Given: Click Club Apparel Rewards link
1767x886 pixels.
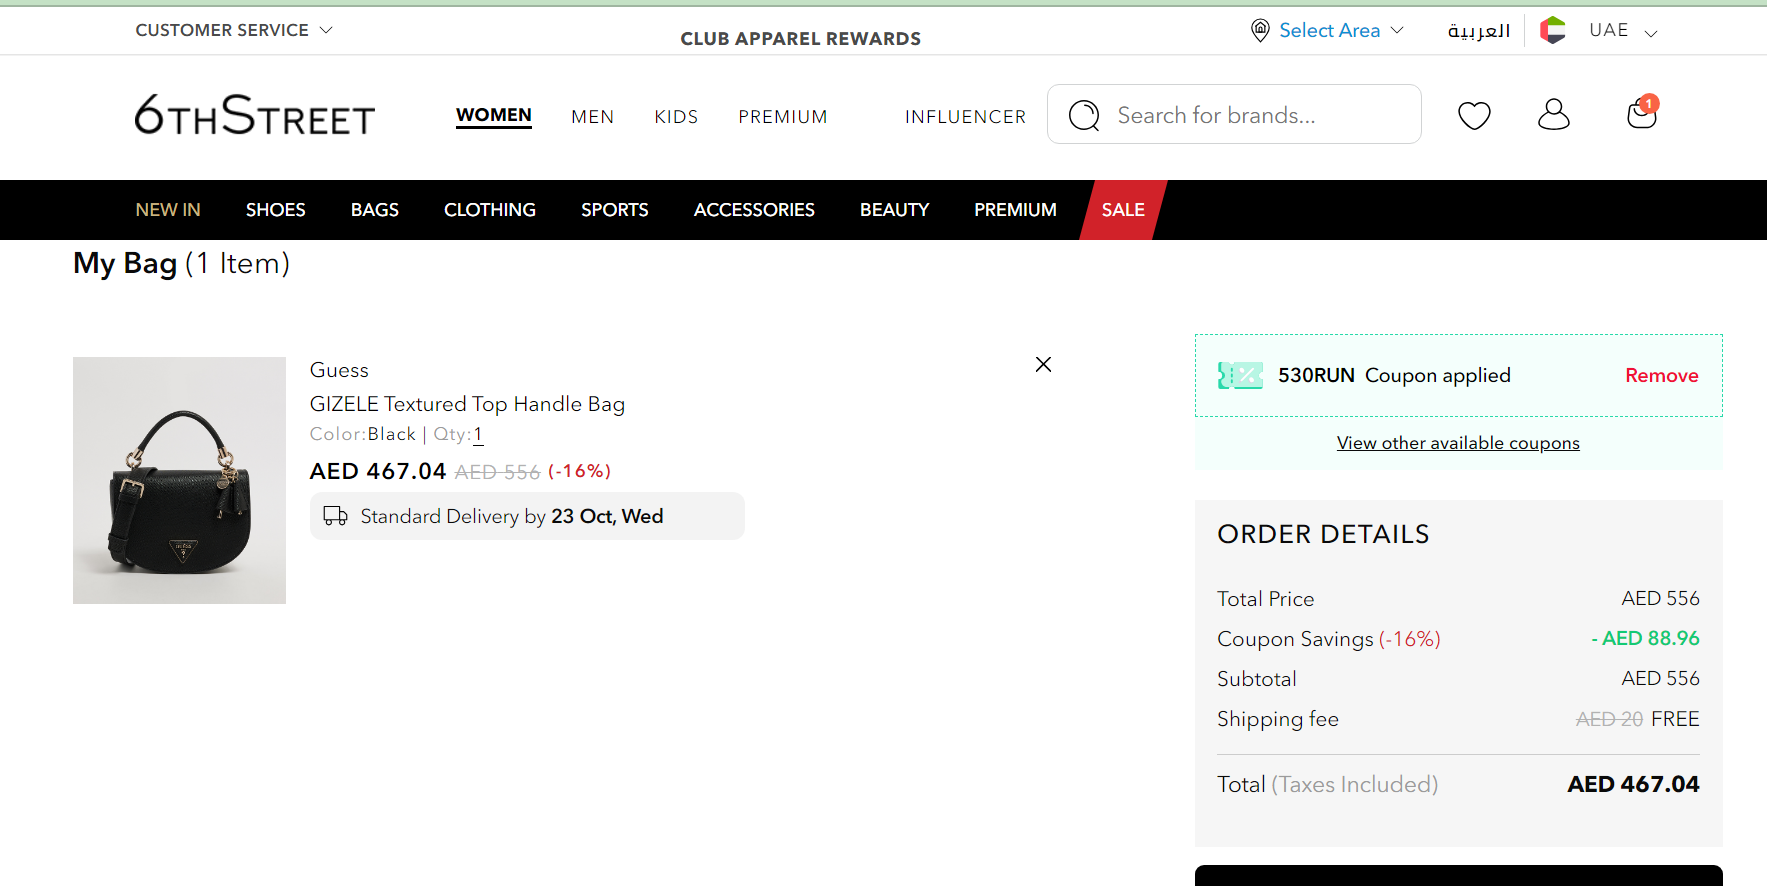Looking at the screenshot, I should pos(801,39).
